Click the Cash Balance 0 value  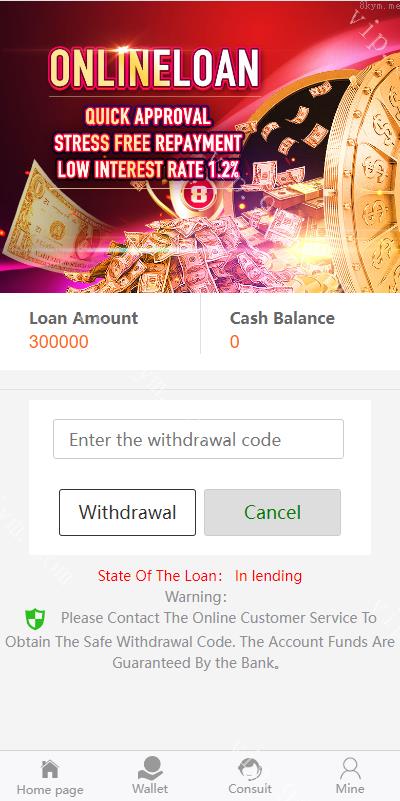(x=234, y=342)
